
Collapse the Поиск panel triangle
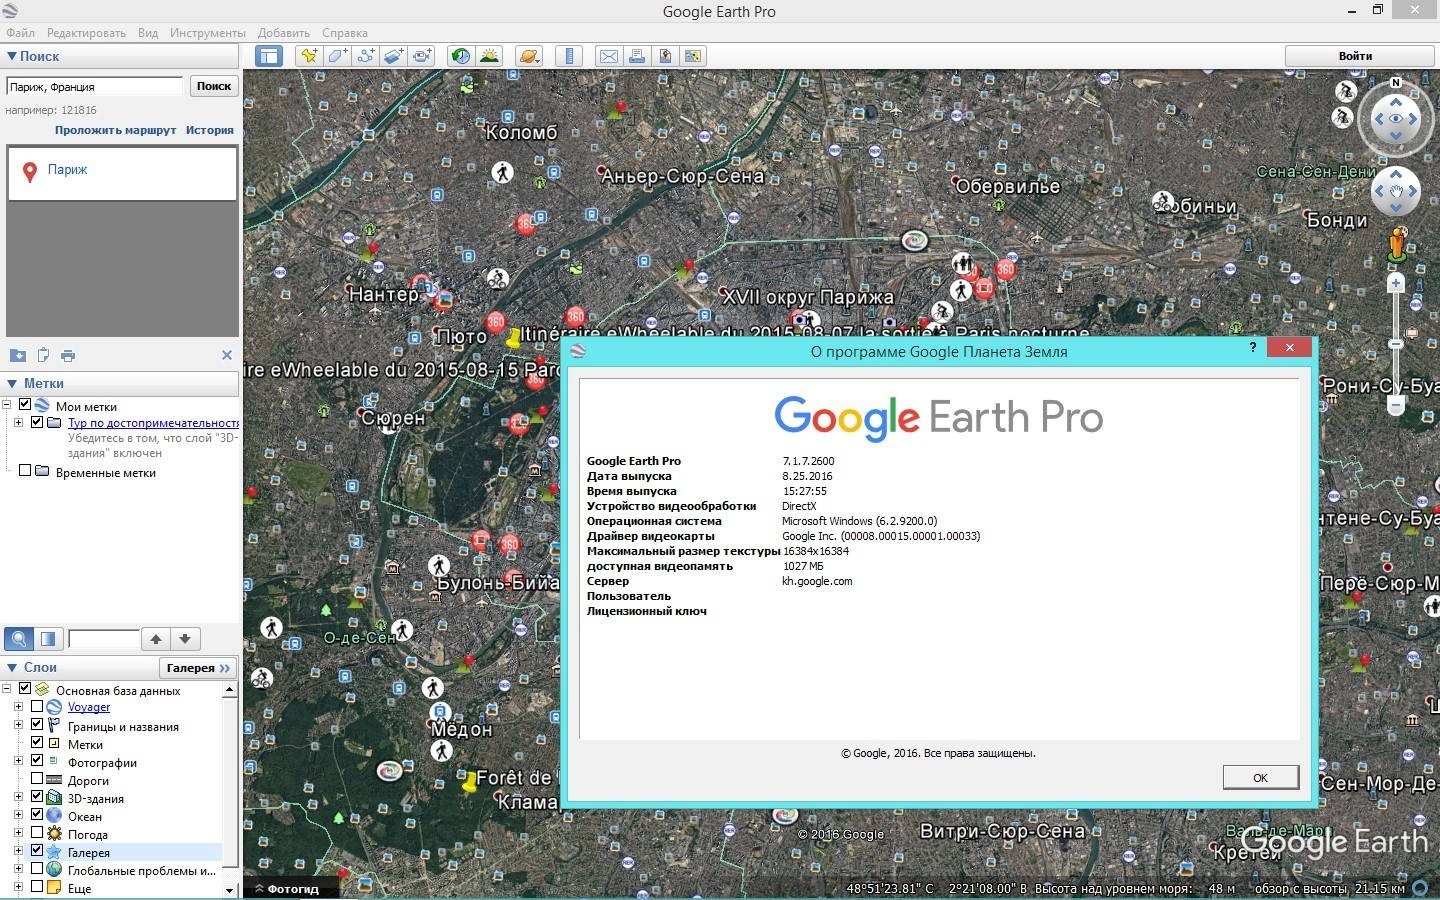coord(12,57)
